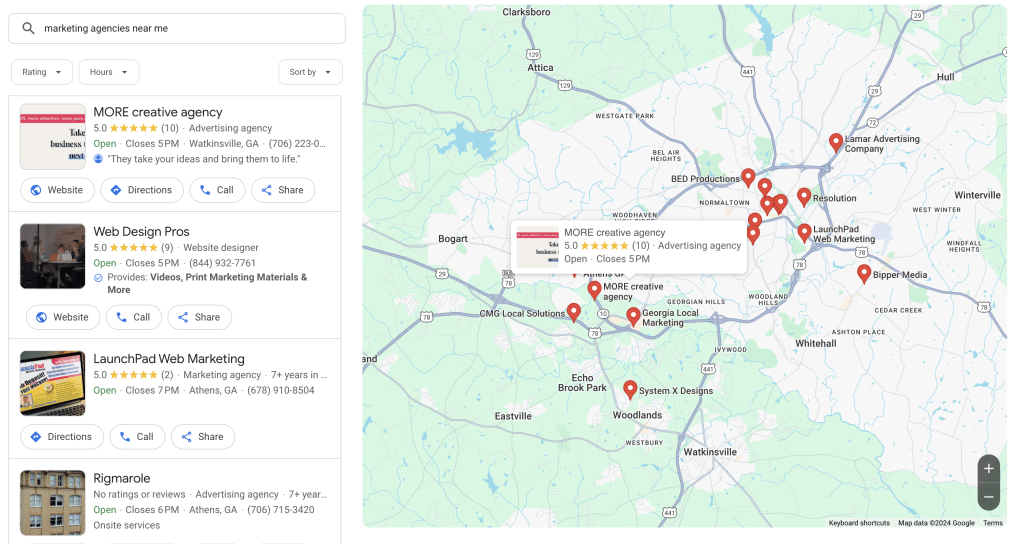Select CMG Local Solutions map pin
Screen dimensions: 1024x544
[x=573, y=312]
